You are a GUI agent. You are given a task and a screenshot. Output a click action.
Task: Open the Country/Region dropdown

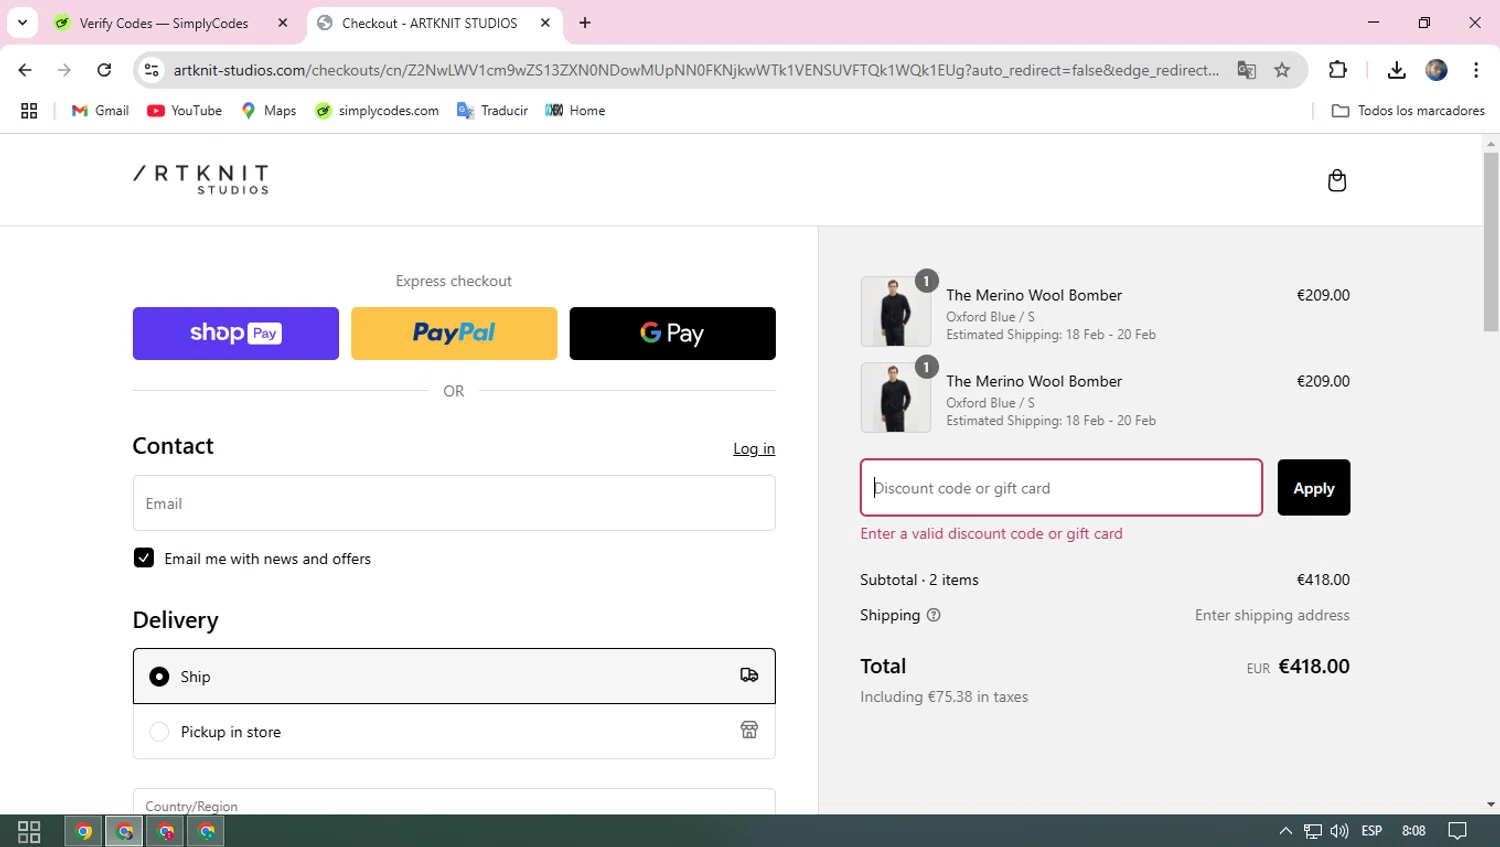point(454,802)
